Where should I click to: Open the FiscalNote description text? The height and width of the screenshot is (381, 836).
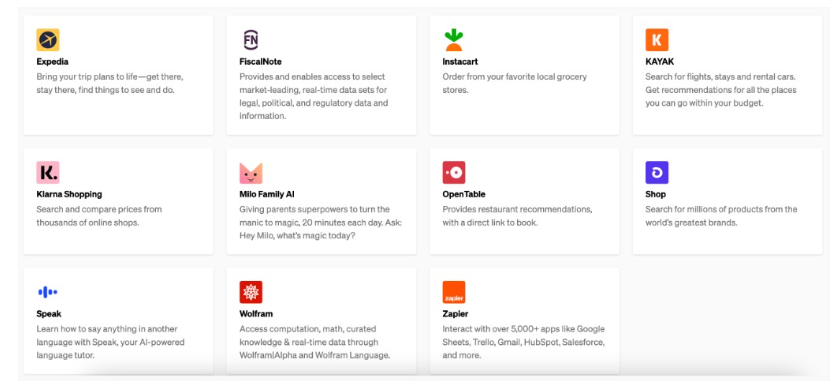click(314, 96)
